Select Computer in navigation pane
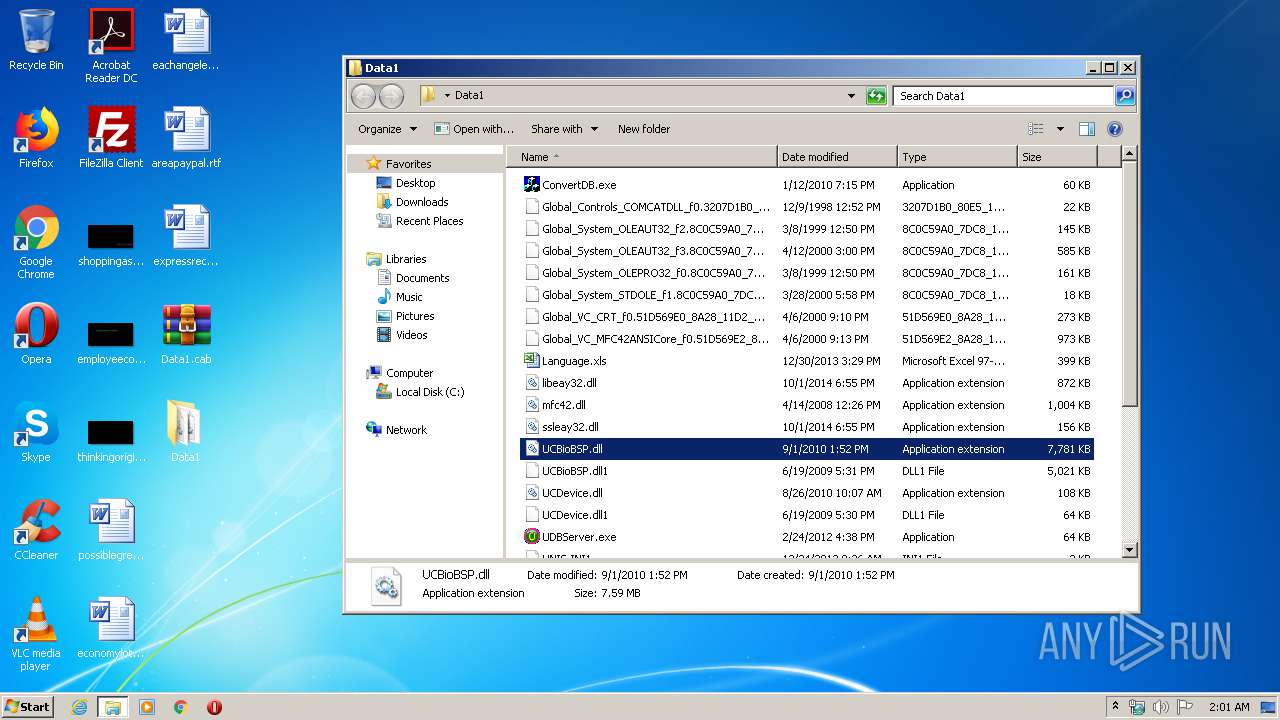This screenshot has height=720, width=1280. (x=400, y=373)
